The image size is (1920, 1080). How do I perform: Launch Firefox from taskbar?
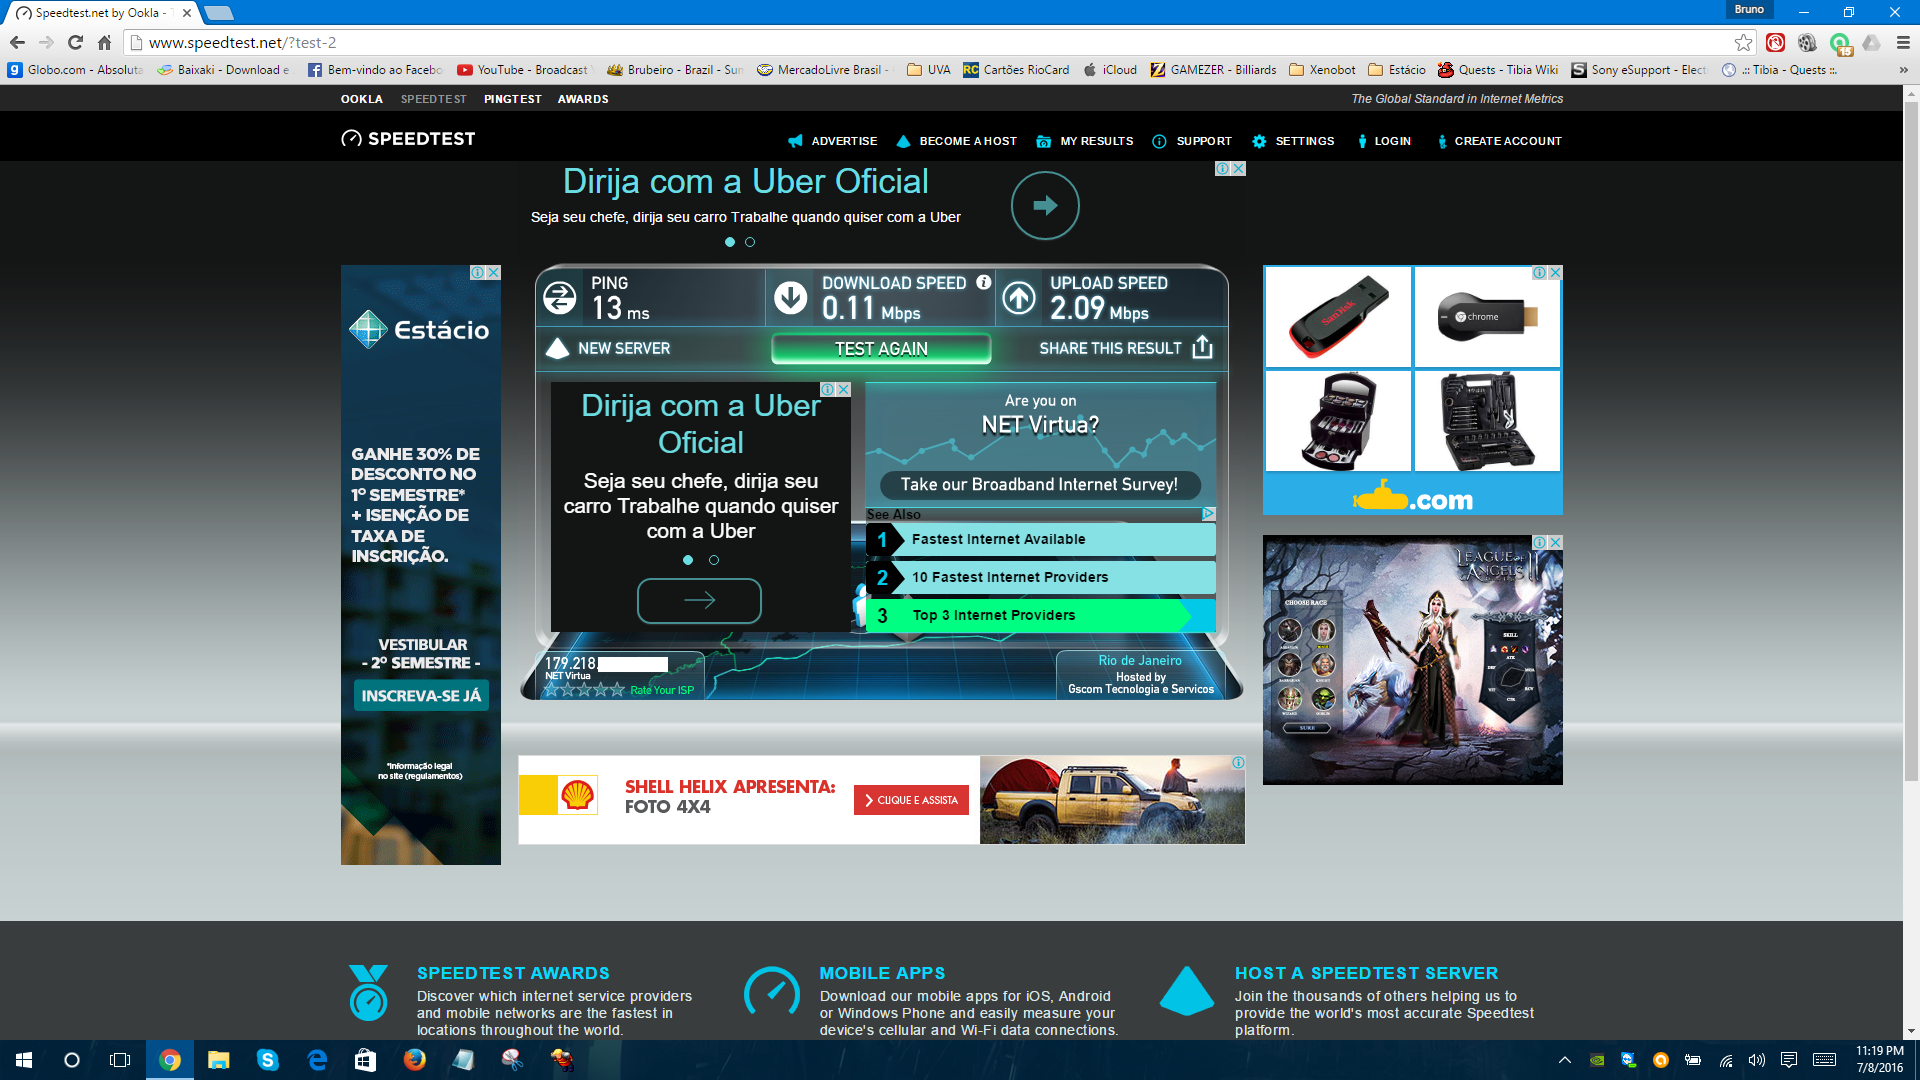(x=414, y=1060)
